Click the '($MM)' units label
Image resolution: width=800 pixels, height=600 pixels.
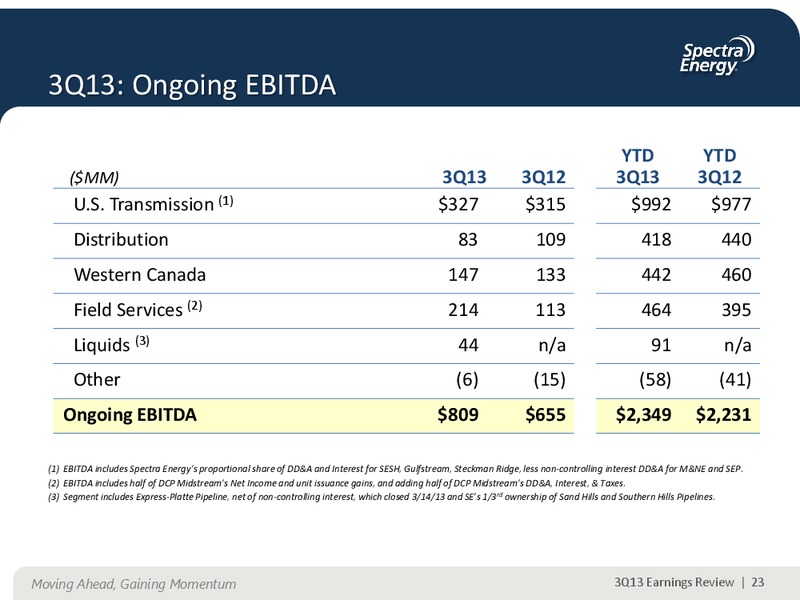pos(94,178)
